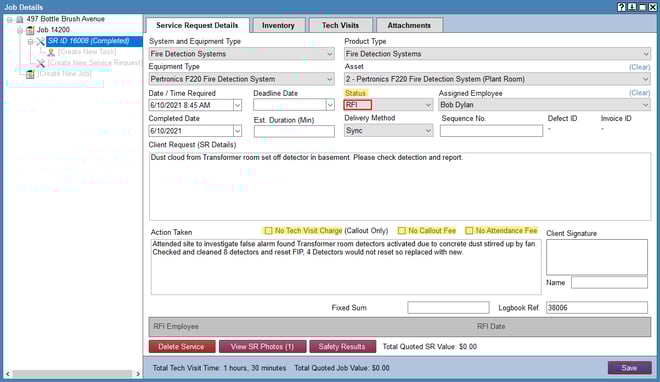Open the Completed Date picker arrow
Screen dimensions: 660x382
237,131
